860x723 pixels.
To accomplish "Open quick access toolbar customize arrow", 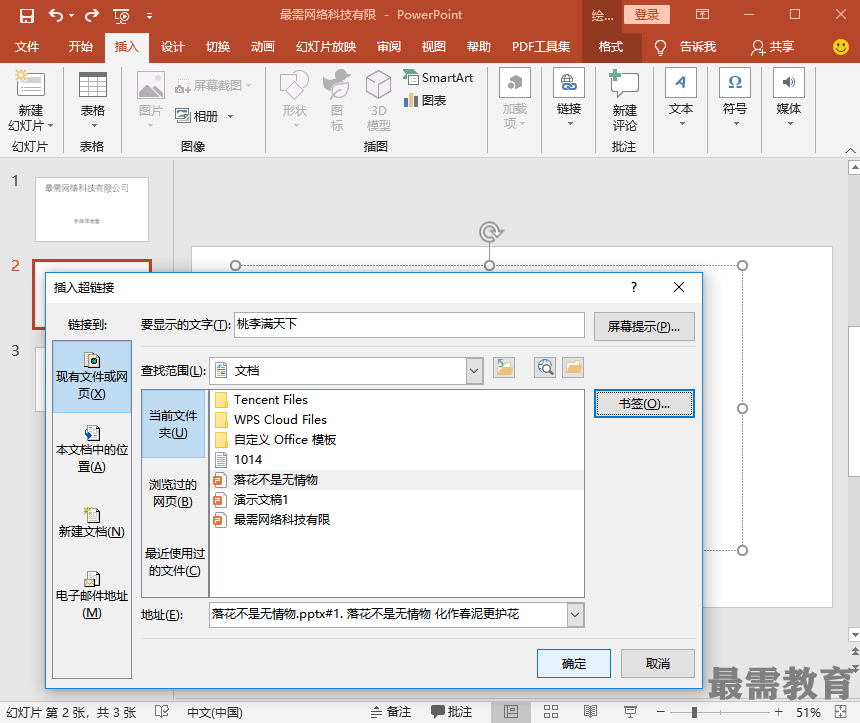I will 149,16.
